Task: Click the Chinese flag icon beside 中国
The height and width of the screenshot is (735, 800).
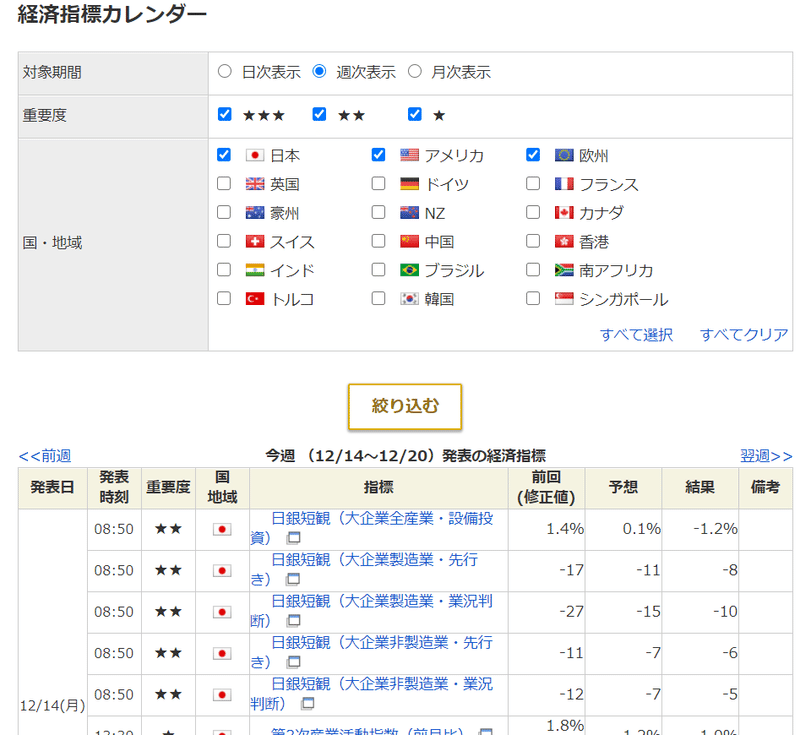Action: click(409, 241)
